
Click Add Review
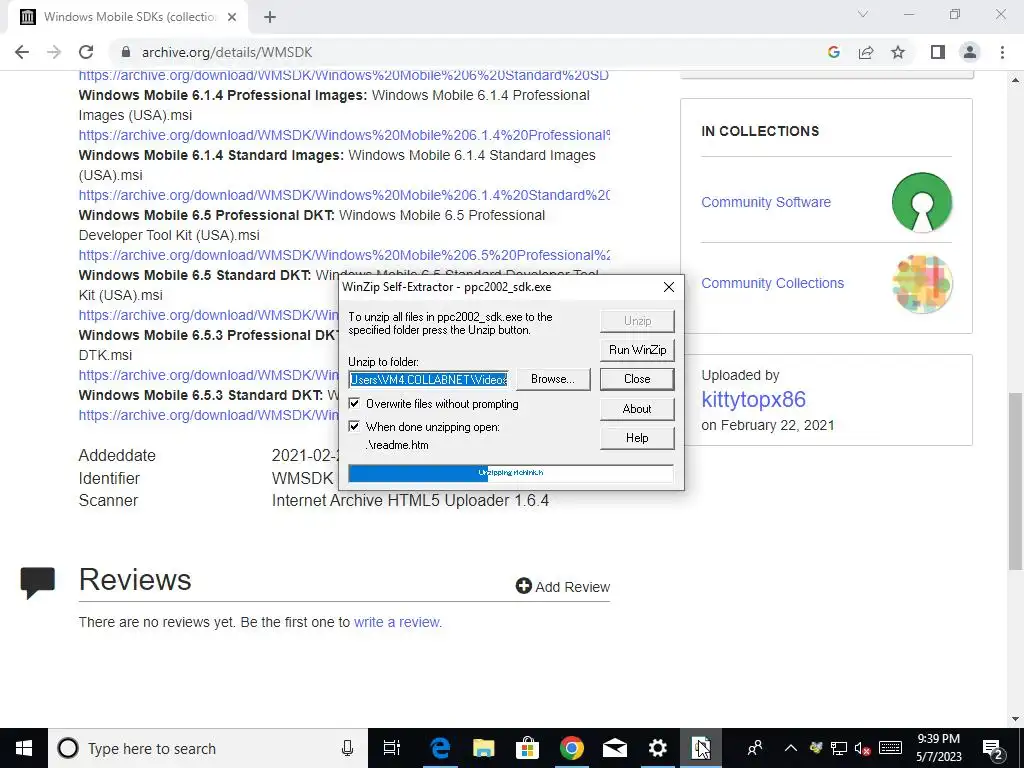point(563,586)
